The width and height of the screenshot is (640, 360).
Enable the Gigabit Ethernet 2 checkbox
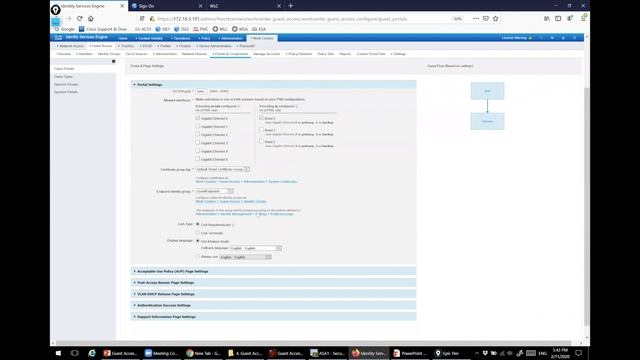[x=198, y=134]
